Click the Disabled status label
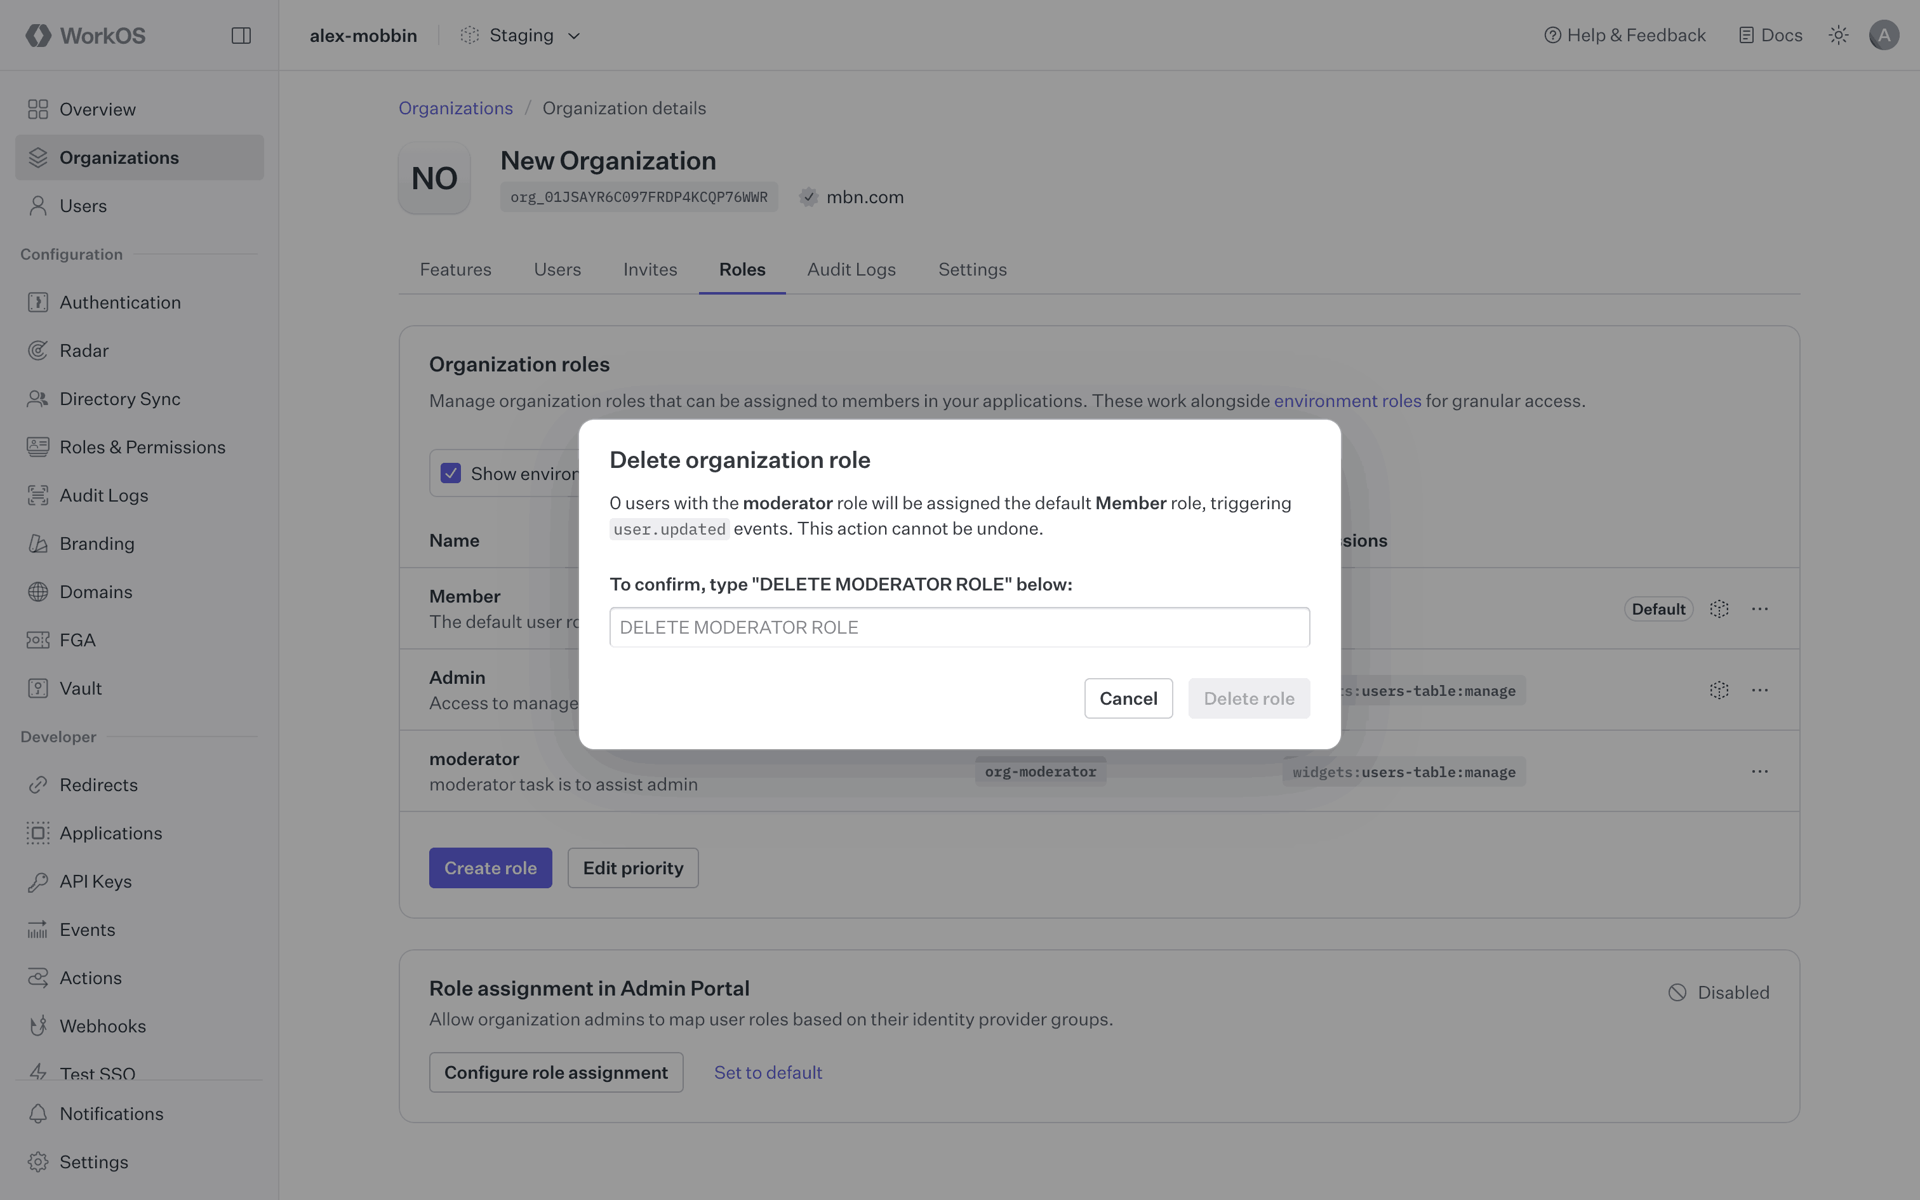1920x1200 pixels. tap(1718, 992)
